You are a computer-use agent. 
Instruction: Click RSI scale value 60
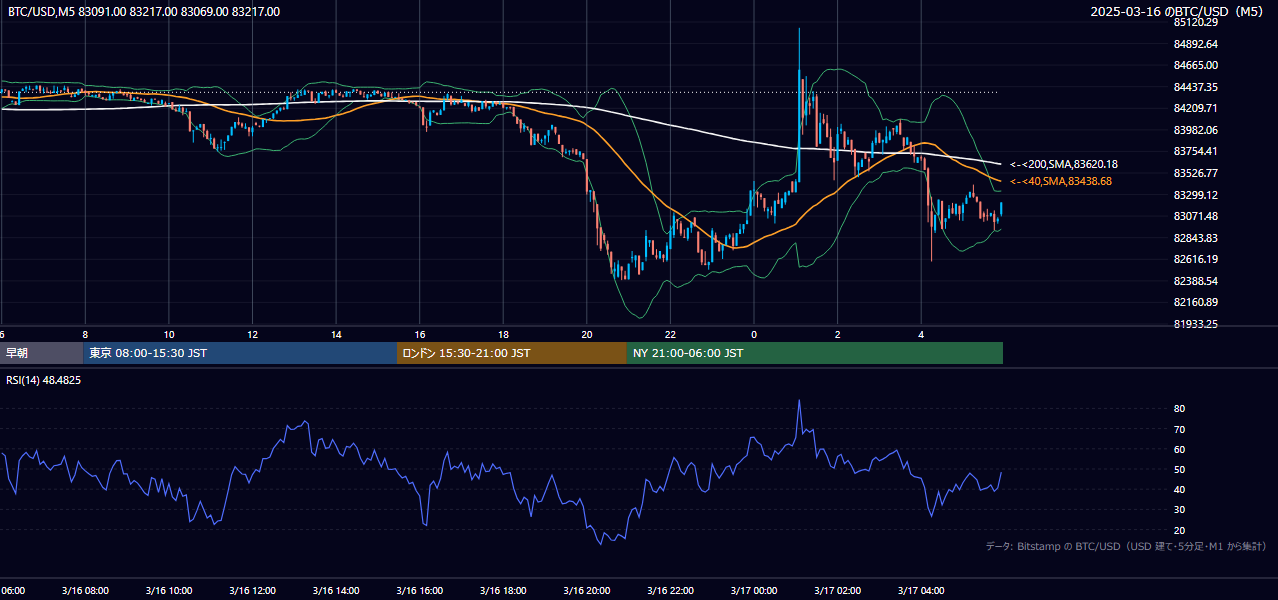point(1179,449)
